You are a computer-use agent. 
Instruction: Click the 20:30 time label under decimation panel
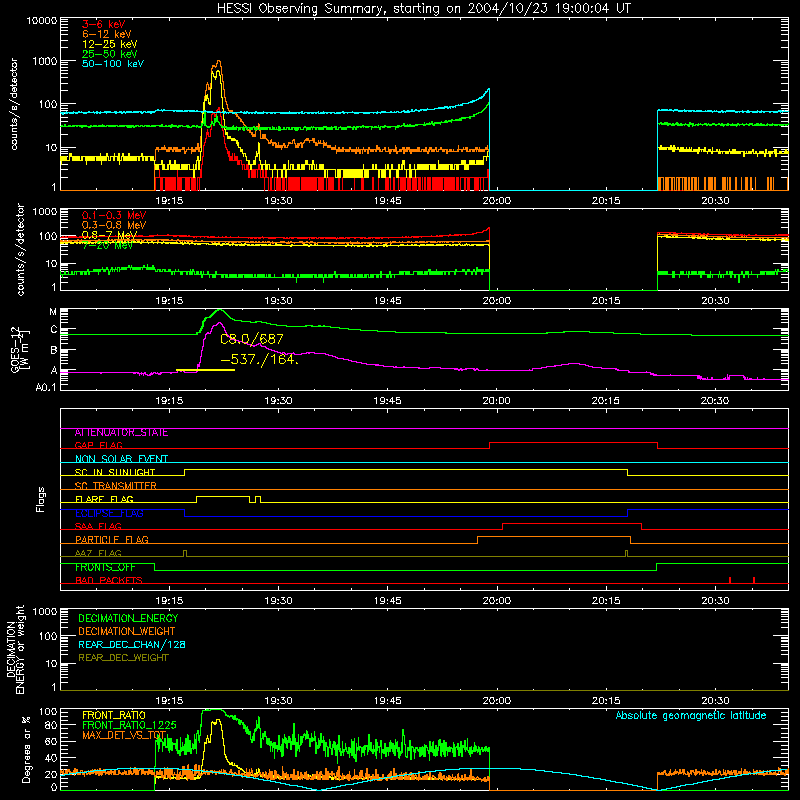coord(715,701)
